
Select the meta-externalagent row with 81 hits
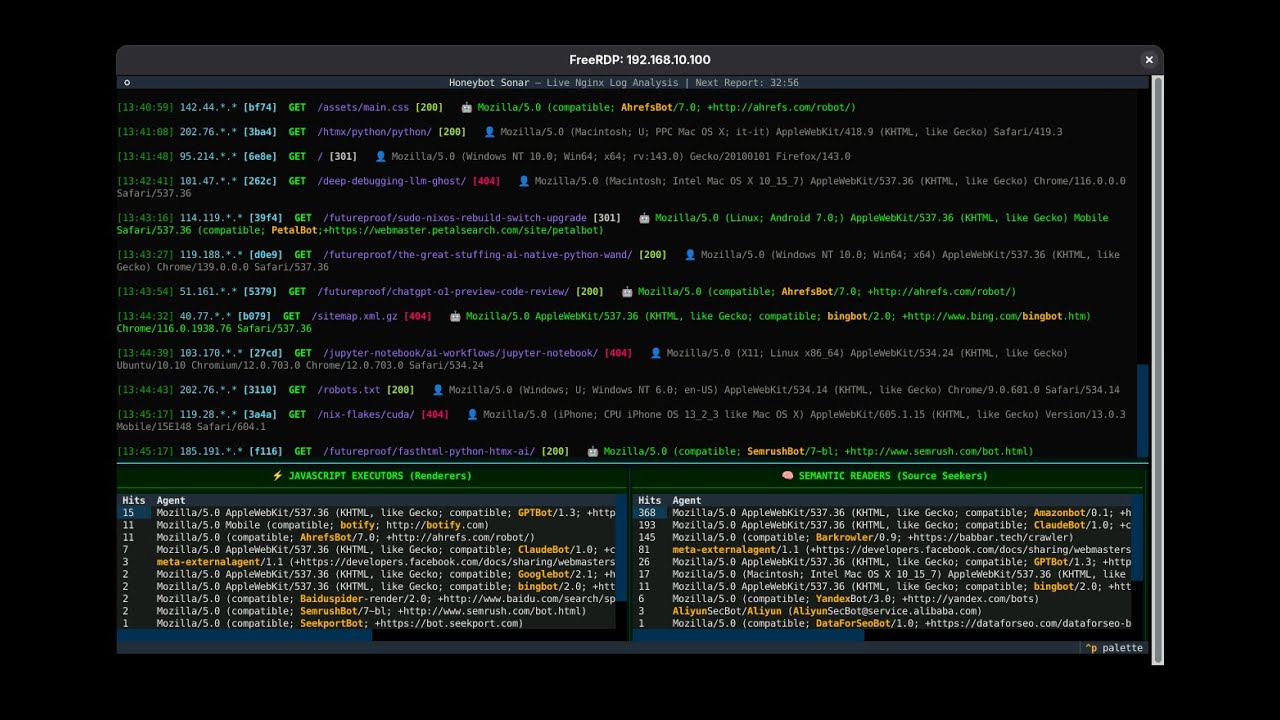(883, 550)
